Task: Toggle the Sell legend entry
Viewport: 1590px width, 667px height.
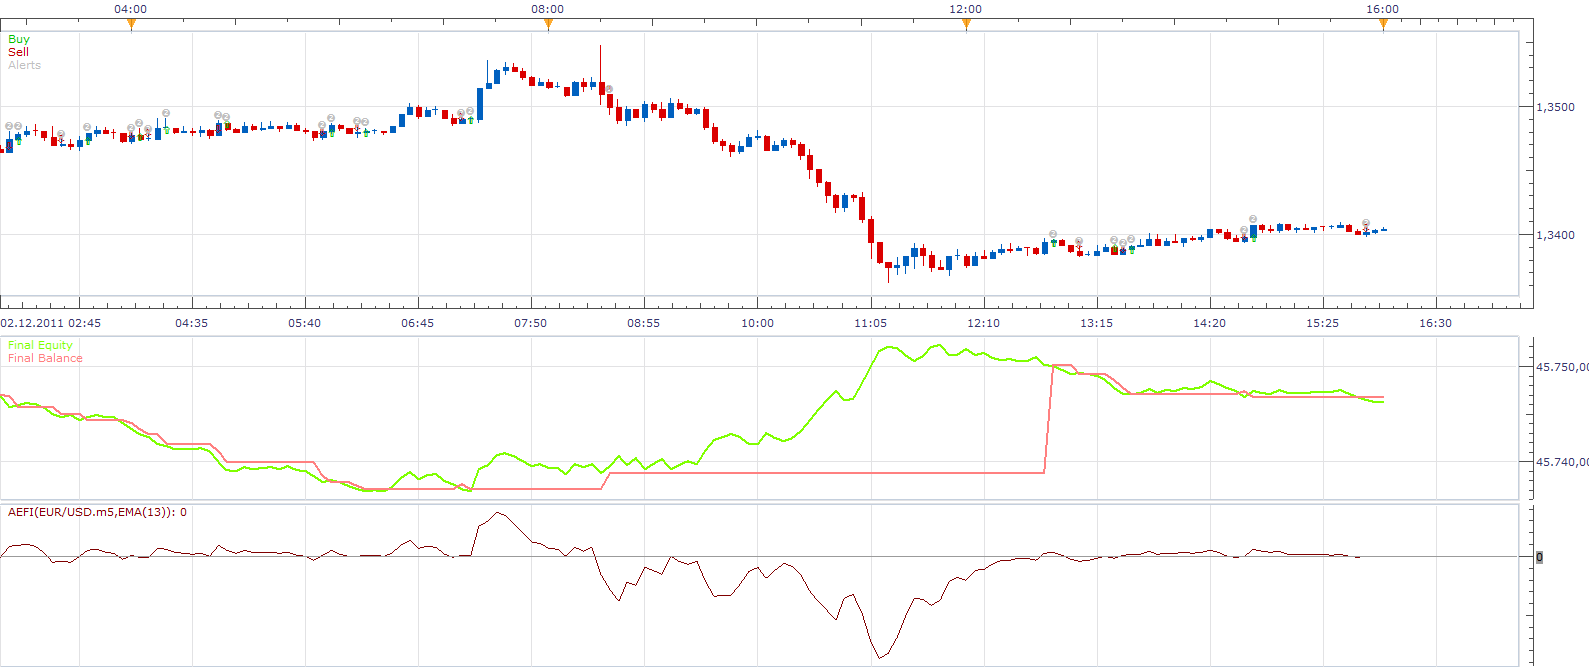Action: tap(18, 52)
